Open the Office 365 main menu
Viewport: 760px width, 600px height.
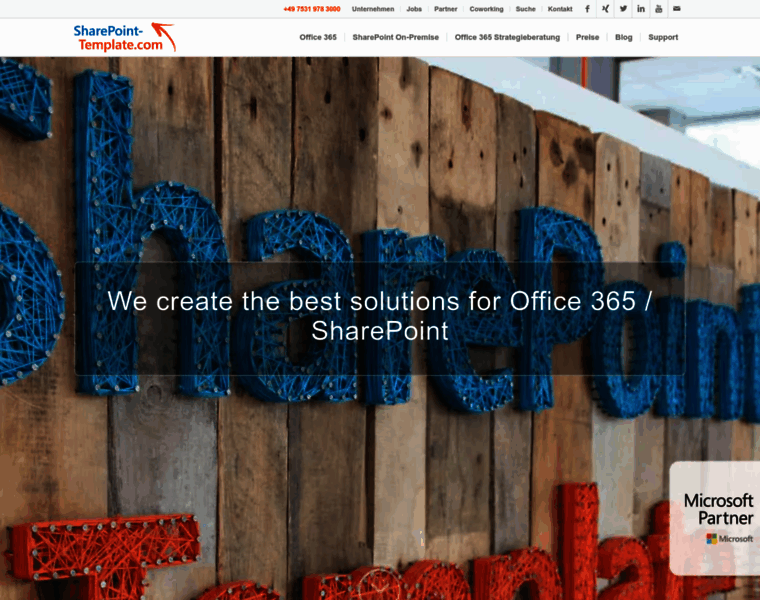[x=318, y=37]
